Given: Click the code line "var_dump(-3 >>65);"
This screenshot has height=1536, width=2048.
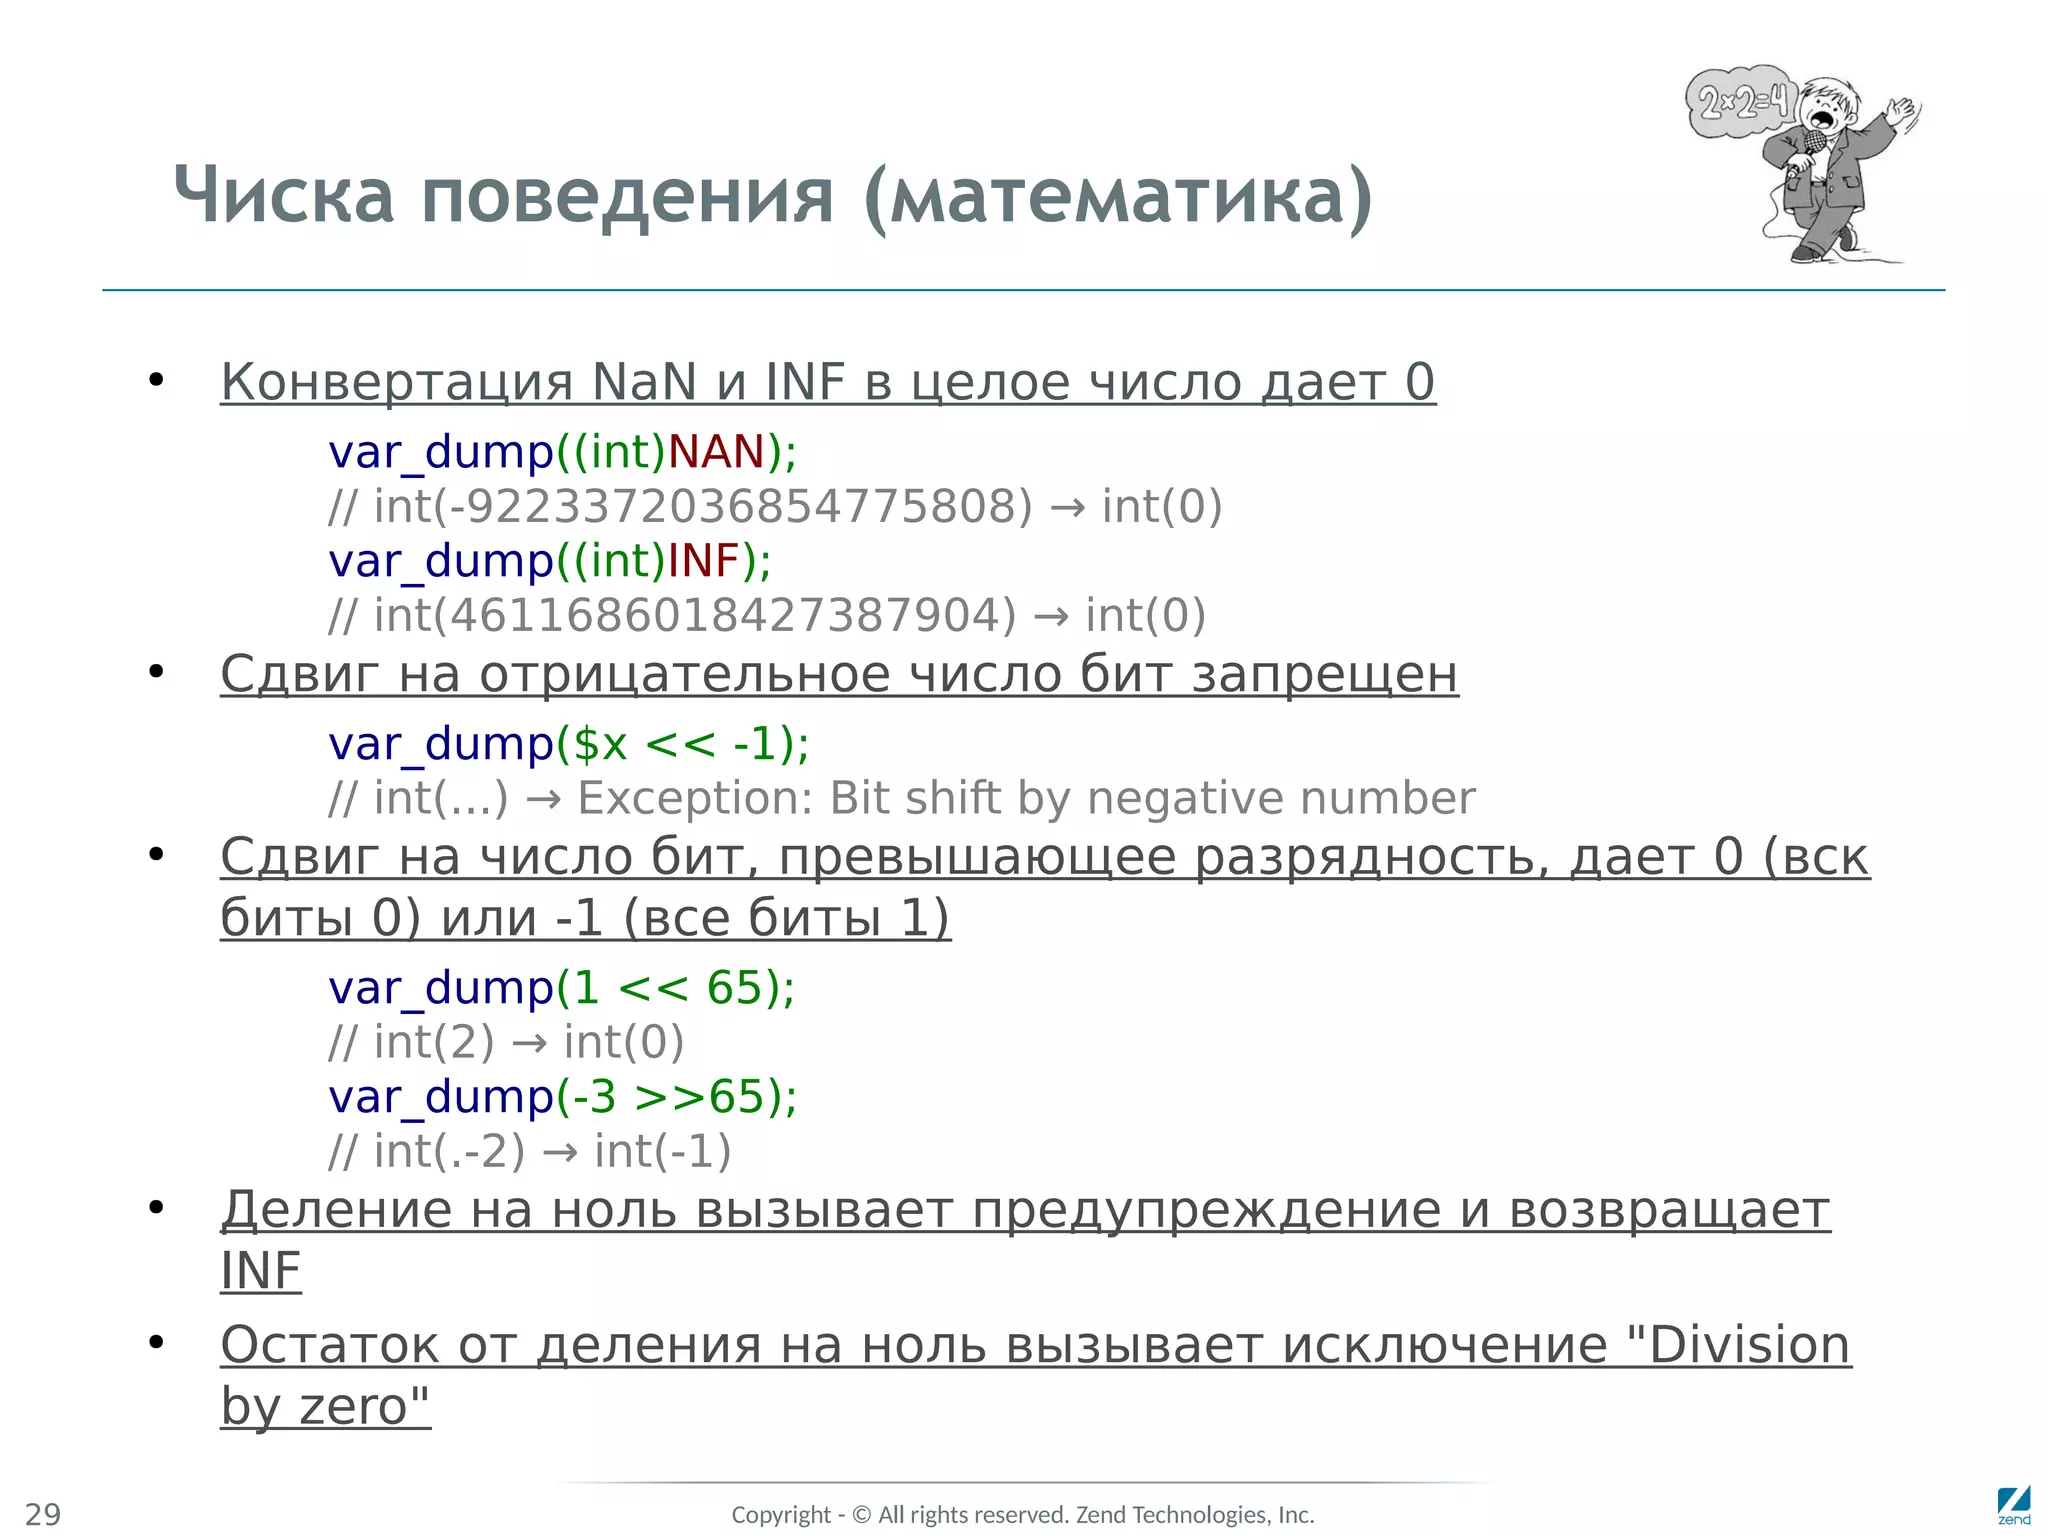Looking at the screenshot, I should (x=563, y=1097).
